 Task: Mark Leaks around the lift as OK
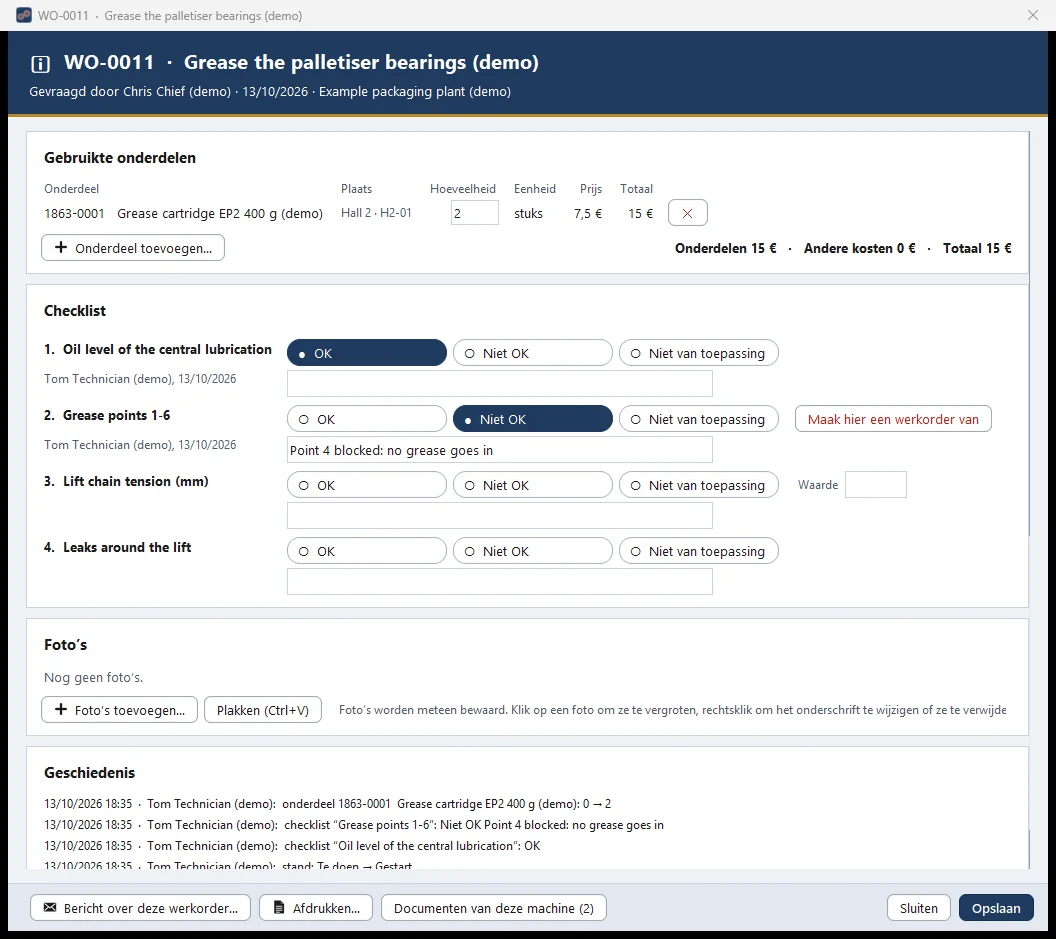pos(367,551)
